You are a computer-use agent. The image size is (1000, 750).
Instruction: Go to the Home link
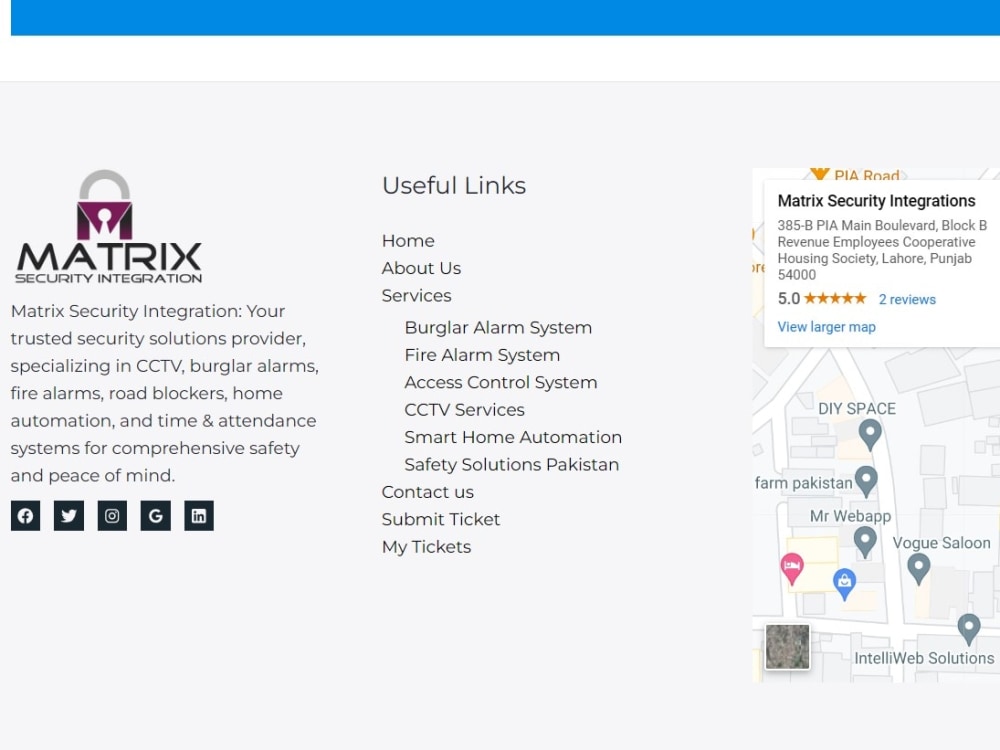pos(408,240)
